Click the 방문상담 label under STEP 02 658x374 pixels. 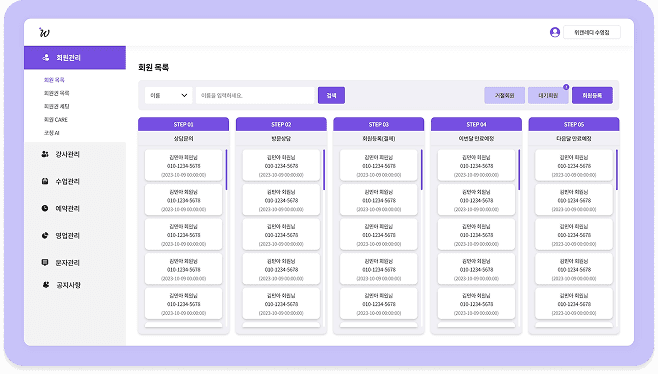point(281,139)
